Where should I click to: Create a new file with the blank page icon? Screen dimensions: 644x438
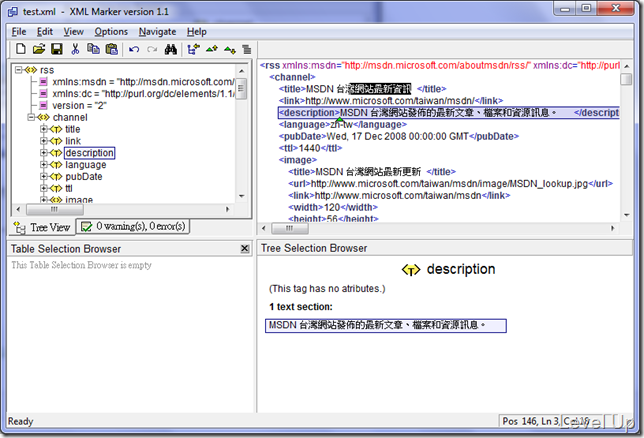pyautogui.click(x=21, y=49)
